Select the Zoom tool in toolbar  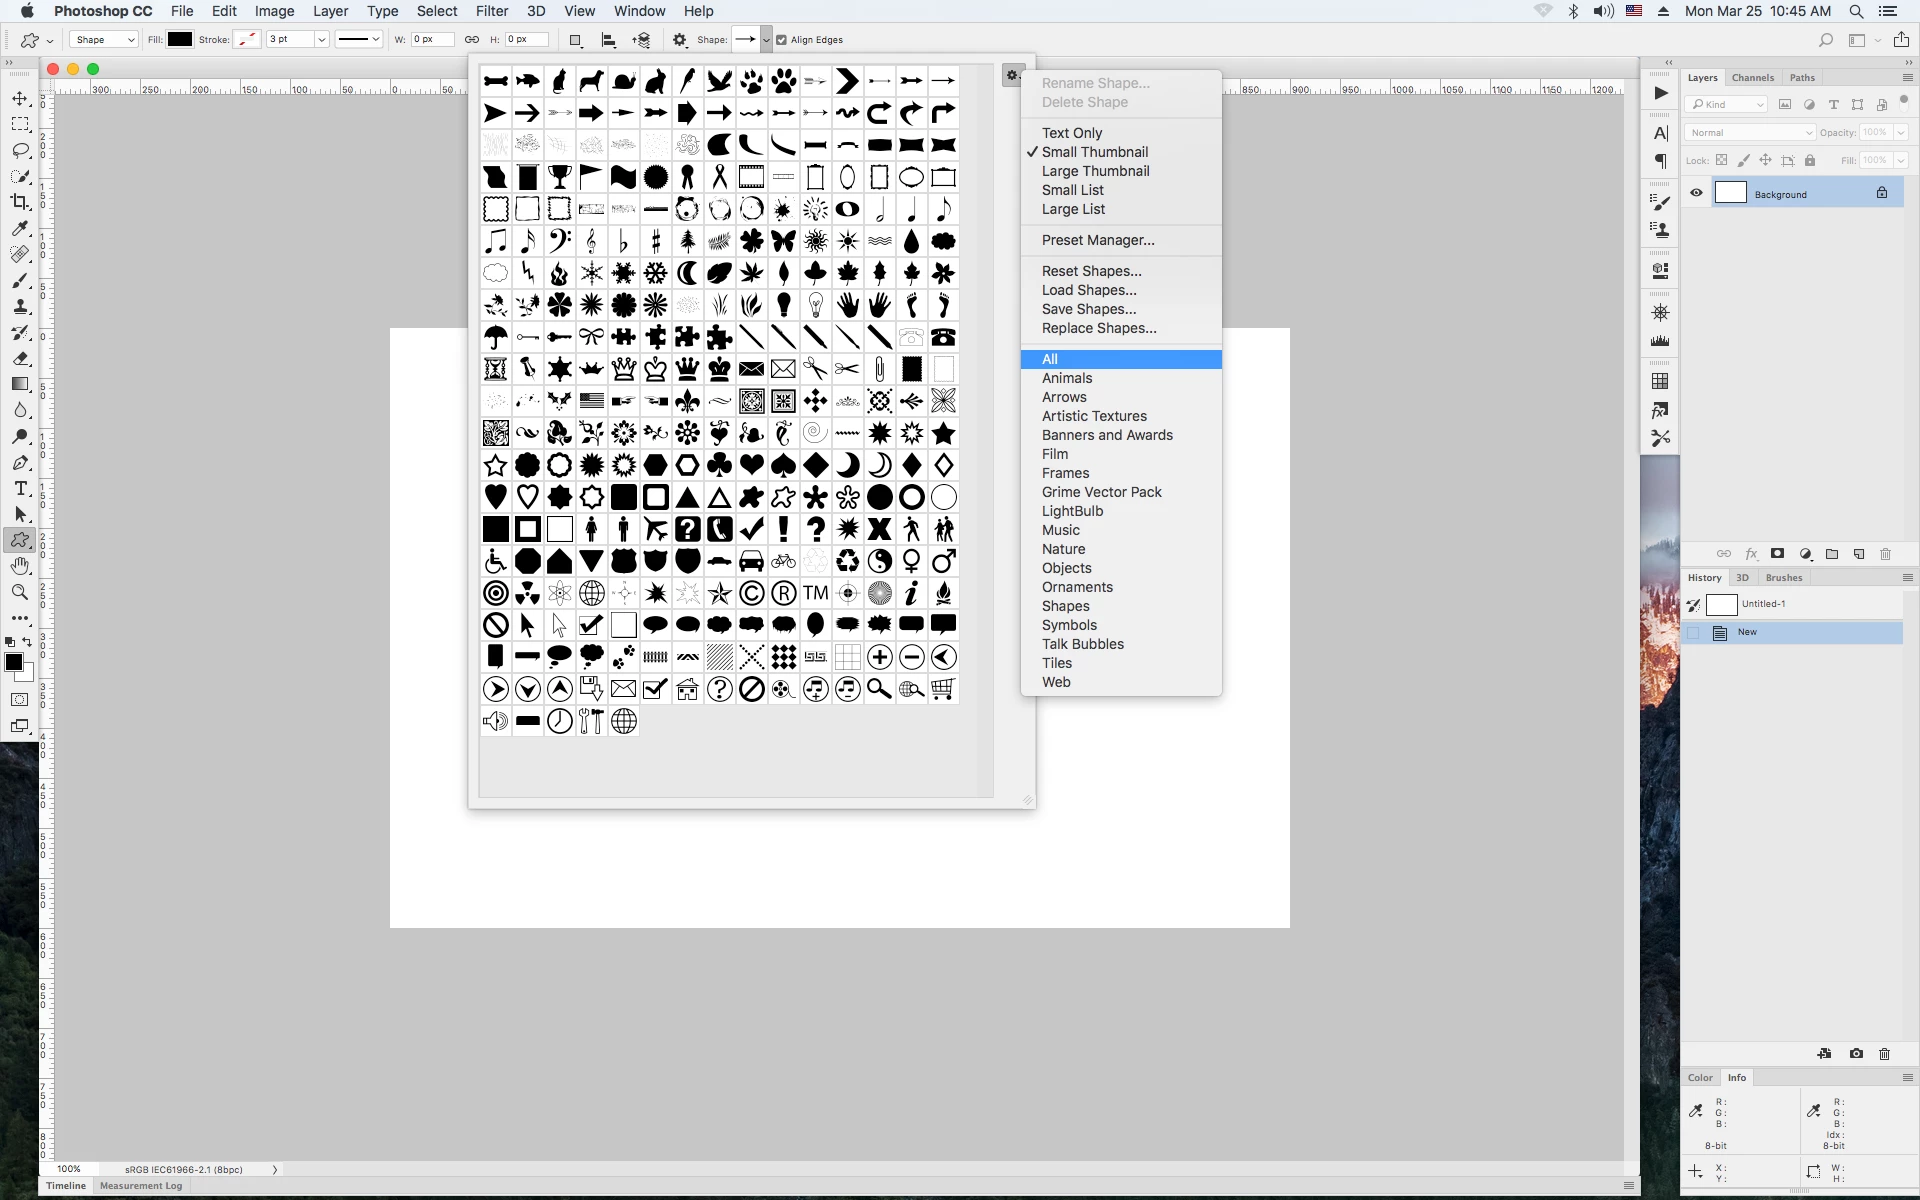20,592
